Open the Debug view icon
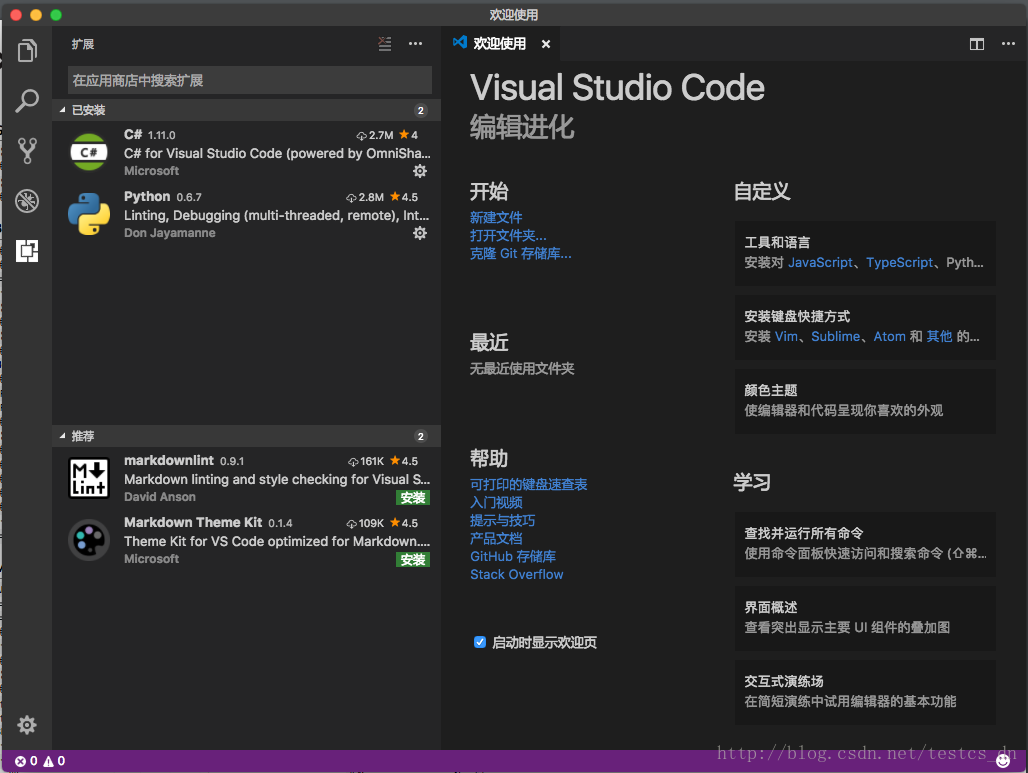 (27, 201)
